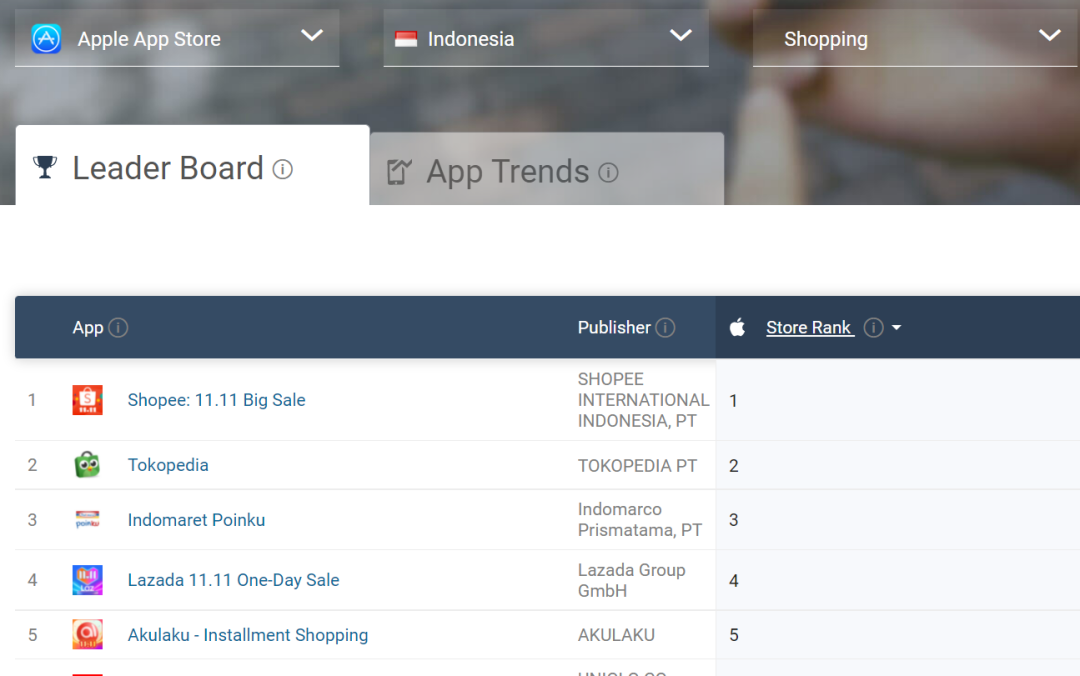This screenshot has height=676, width=1080.
Task: Click the Lazada app icon
Action: click(x=87, y=580)
